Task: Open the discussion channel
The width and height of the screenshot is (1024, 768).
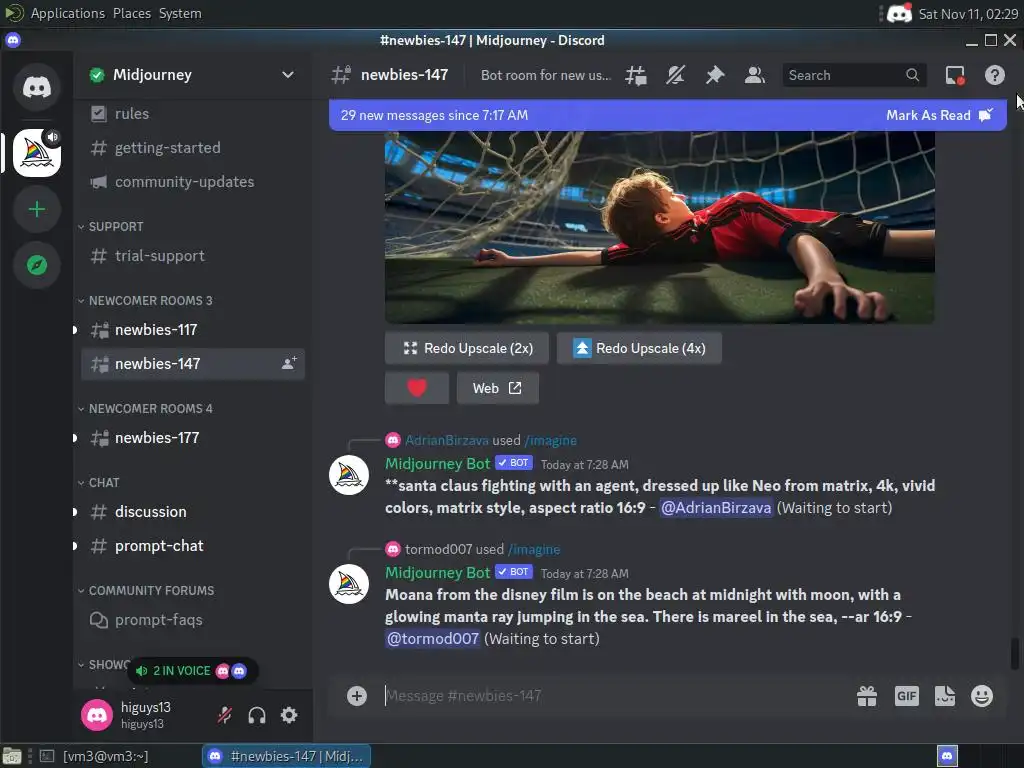Action: [193, 511]
